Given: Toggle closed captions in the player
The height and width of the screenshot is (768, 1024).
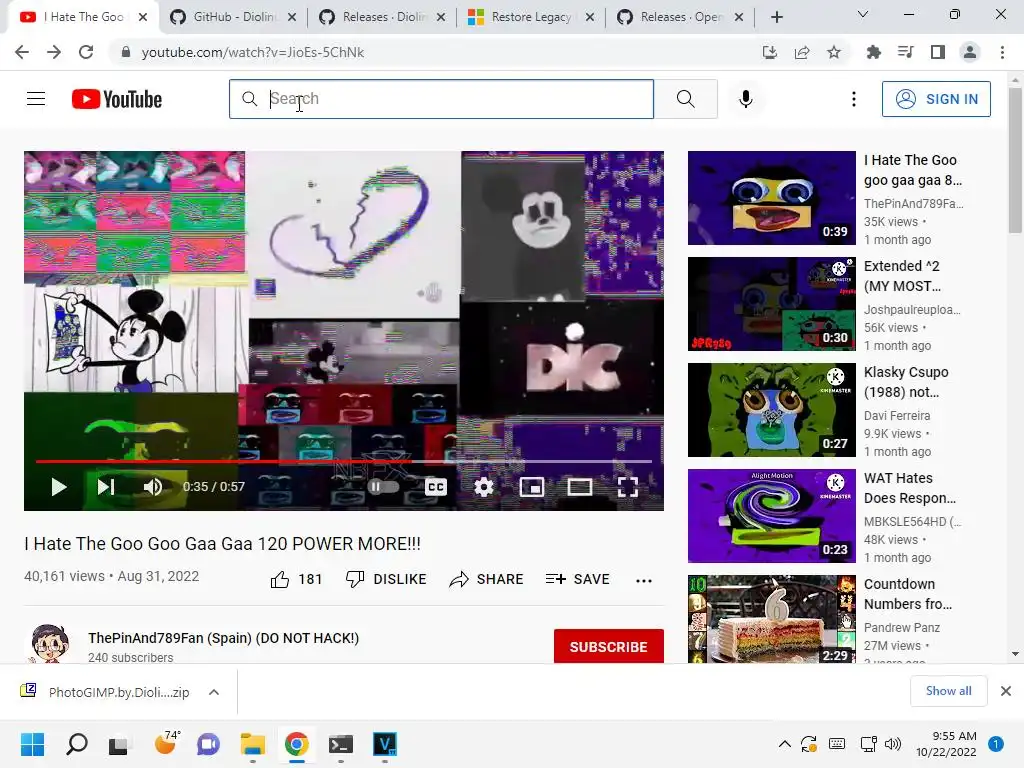Looking at the screenshot, I should 436,487.
